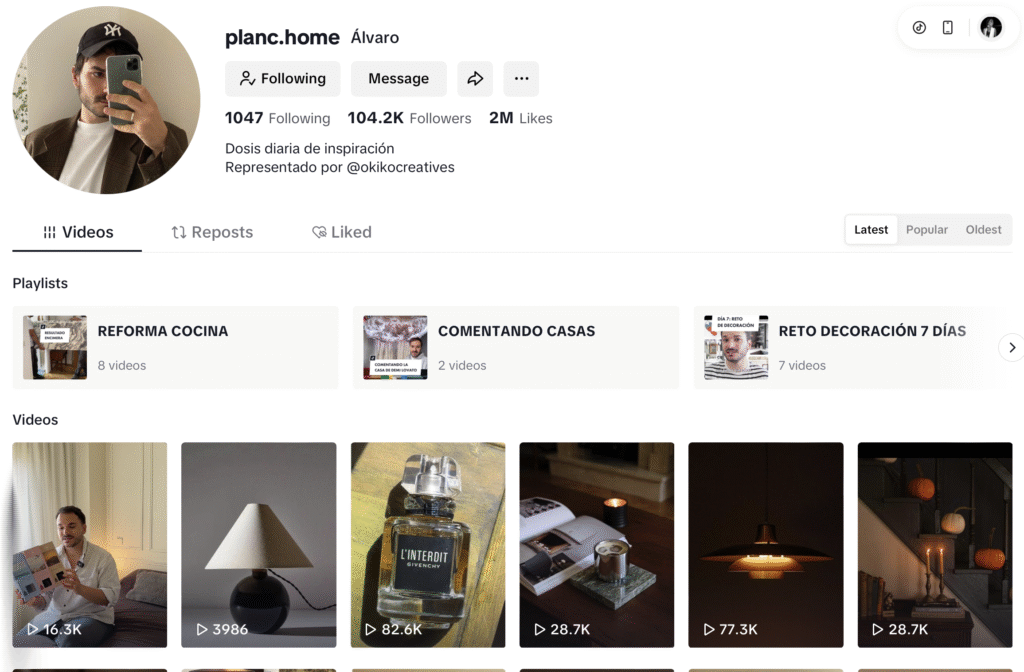Open the COMENTANDO CASAS playlist
The width and height of the screenshot is (1024, 672).
coord(516,347)
